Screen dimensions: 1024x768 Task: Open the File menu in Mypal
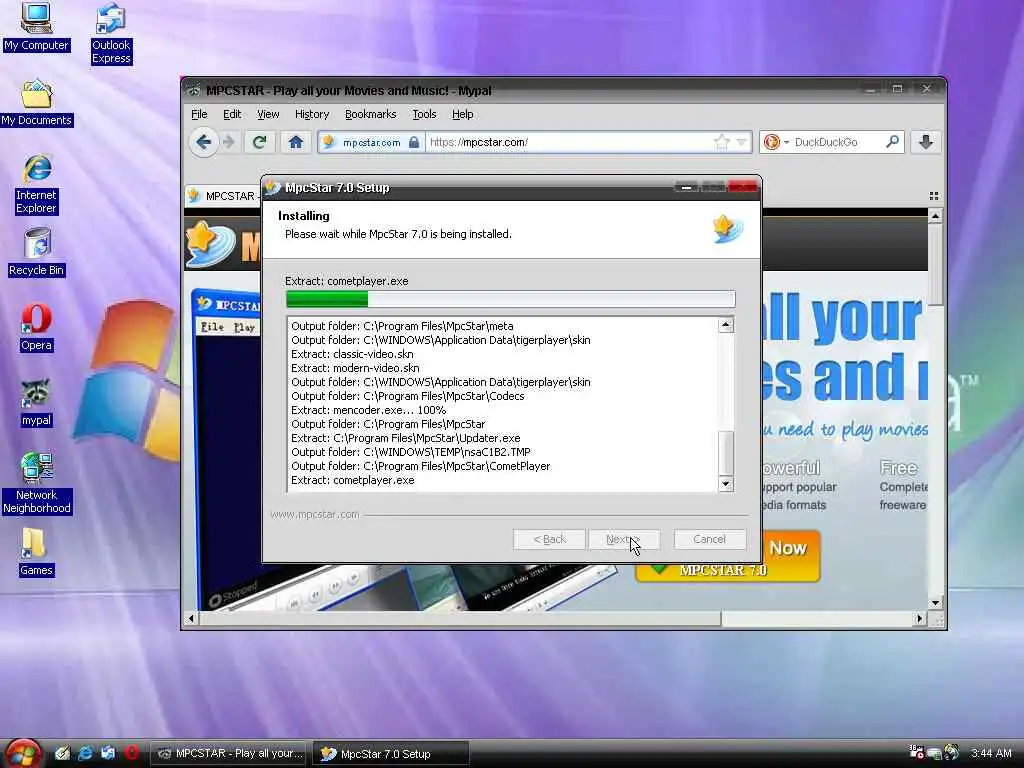click(x=199, y=114)
